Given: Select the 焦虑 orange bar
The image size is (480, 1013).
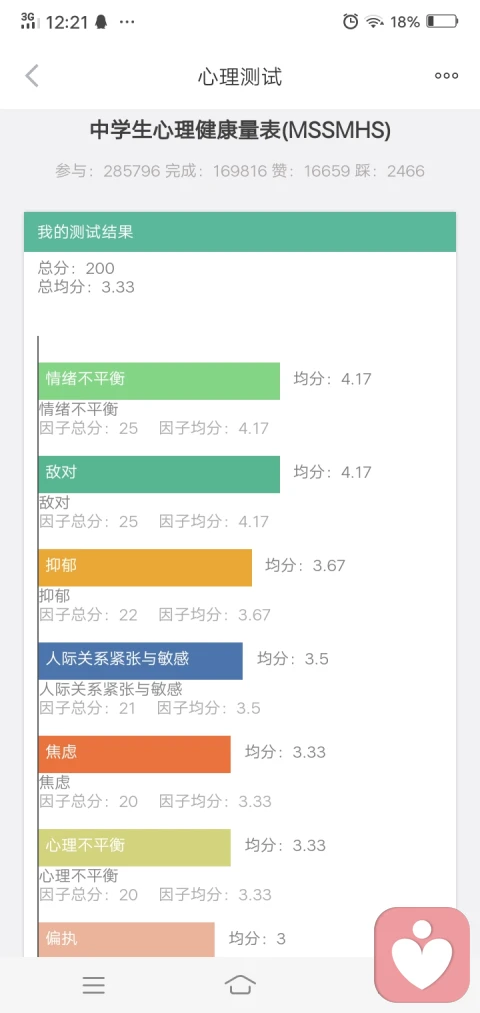Looking at the screenshot, I should 134,754.
